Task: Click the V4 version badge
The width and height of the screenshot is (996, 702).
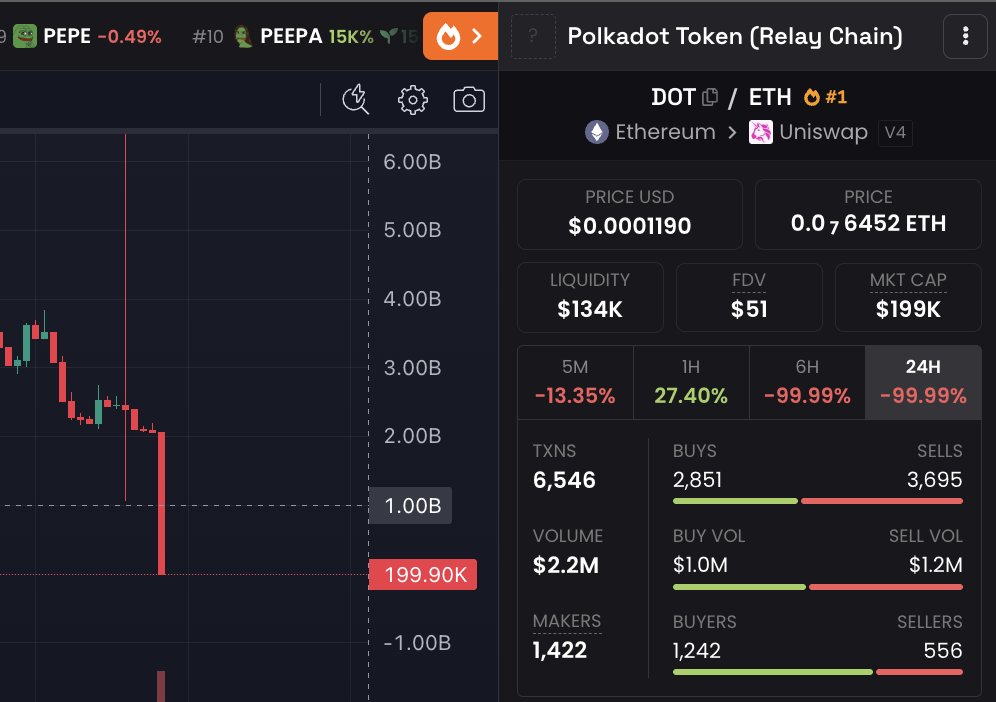Action: click(895, 132)
